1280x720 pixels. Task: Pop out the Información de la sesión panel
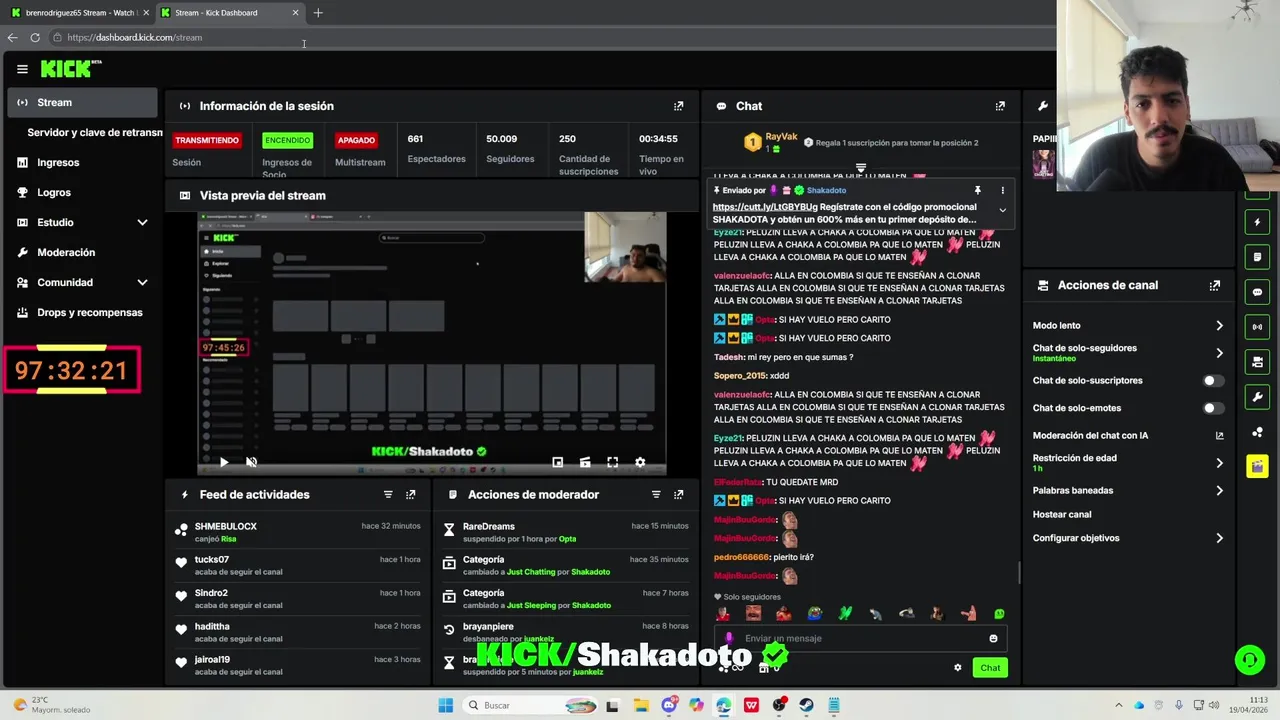point(679,106)
